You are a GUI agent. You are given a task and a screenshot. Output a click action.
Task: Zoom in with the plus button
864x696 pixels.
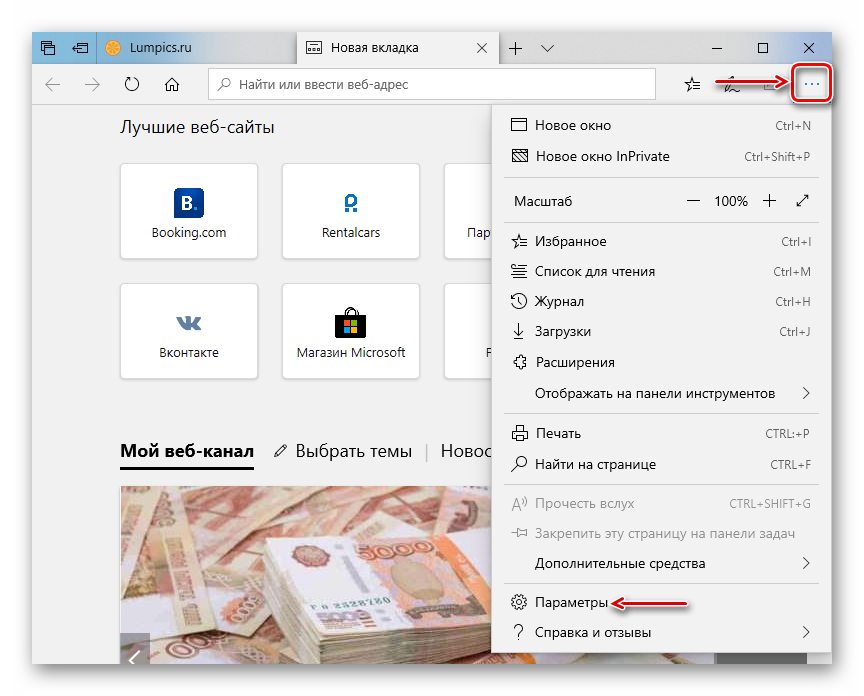[769, 201]
